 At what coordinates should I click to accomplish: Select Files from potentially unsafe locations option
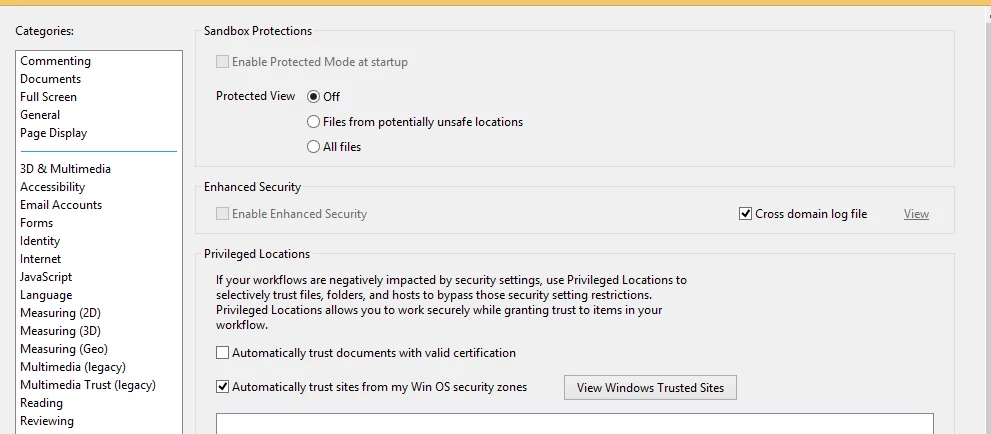pyautogui.click(x=313, y=122)
